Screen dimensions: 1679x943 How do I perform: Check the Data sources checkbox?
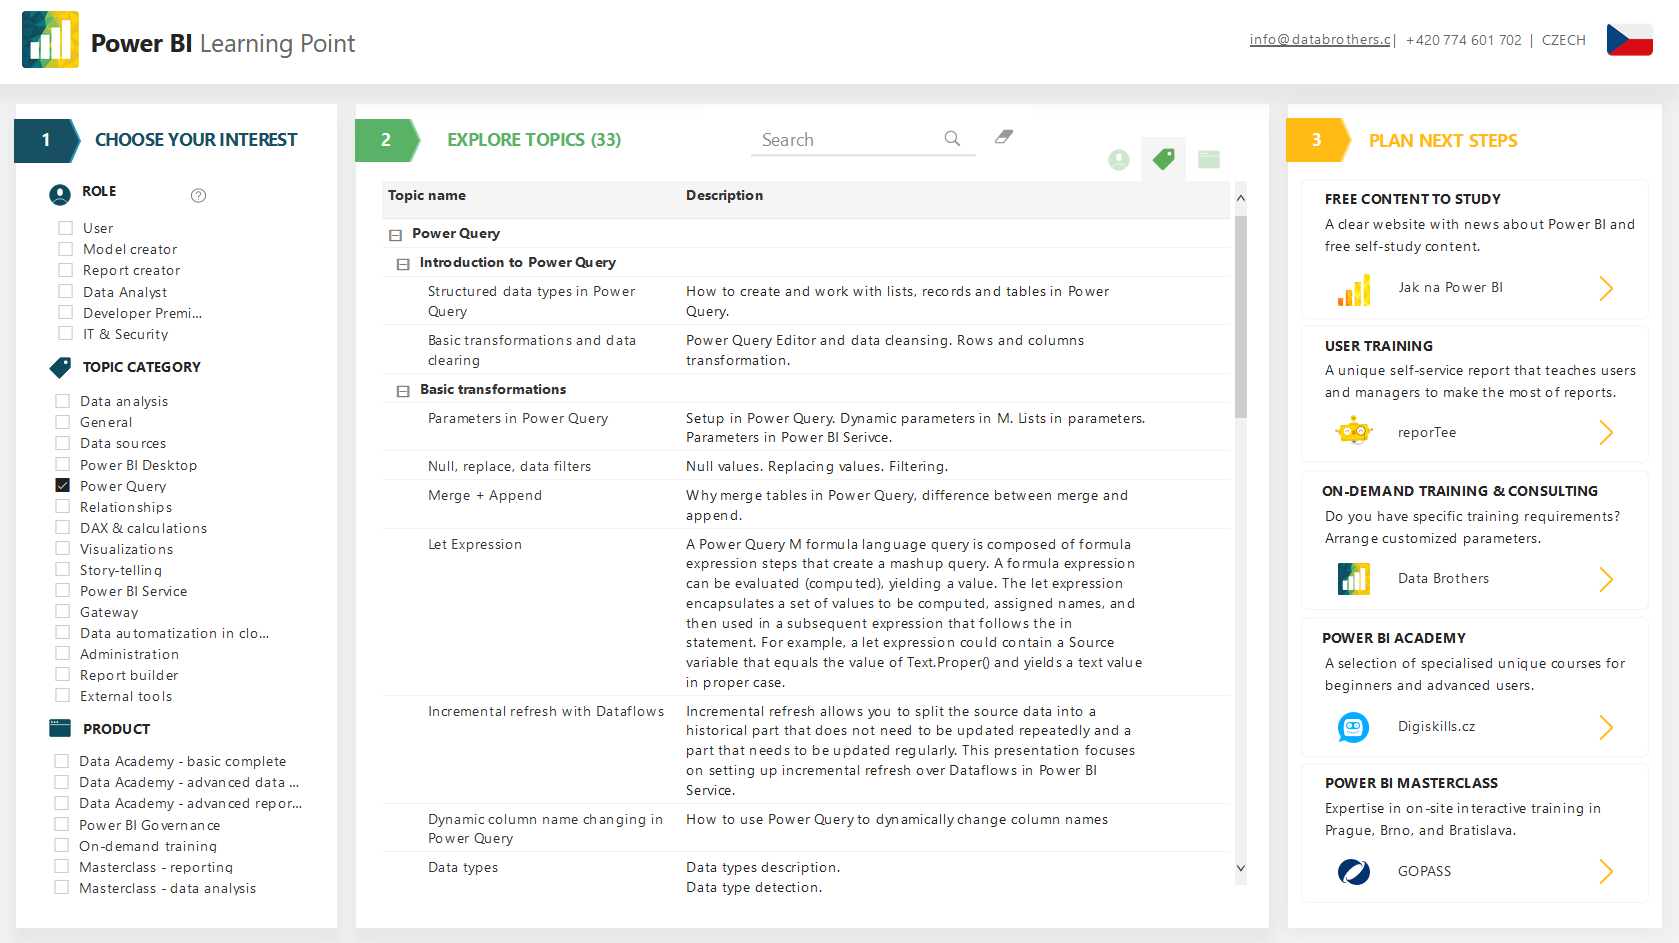63,442
